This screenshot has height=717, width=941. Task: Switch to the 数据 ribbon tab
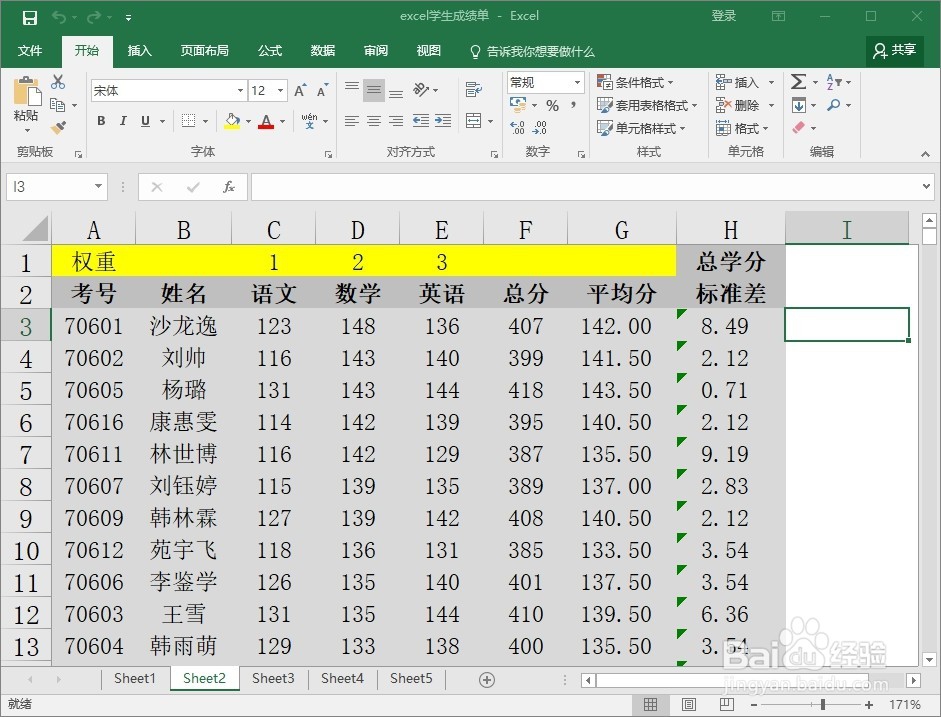pyautogui.click(x=322, y=51)
